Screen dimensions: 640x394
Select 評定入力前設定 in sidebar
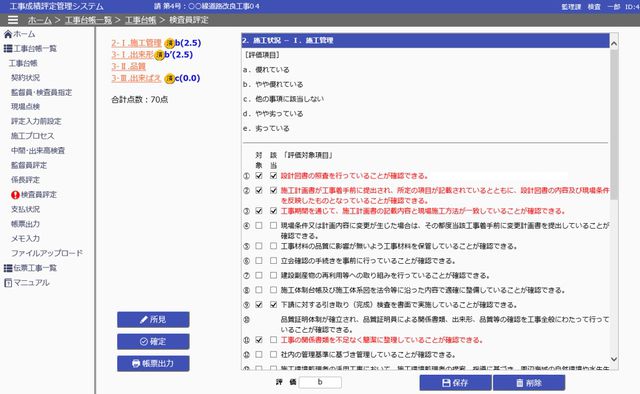coord(36,122)
